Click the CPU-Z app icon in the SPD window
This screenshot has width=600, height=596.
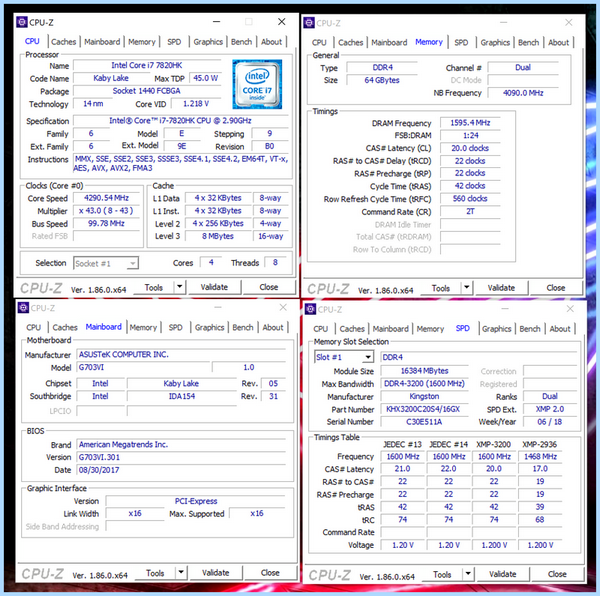point(310,309)
